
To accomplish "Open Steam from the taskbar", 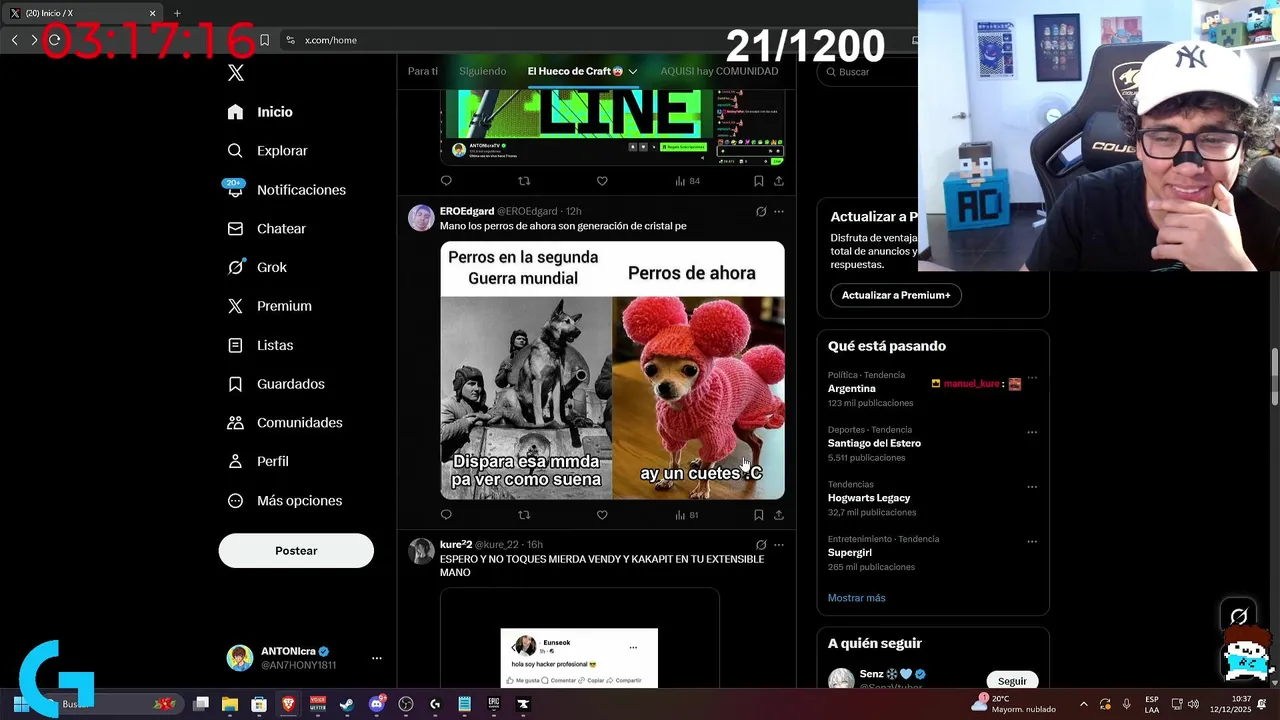I will [346, 704].
